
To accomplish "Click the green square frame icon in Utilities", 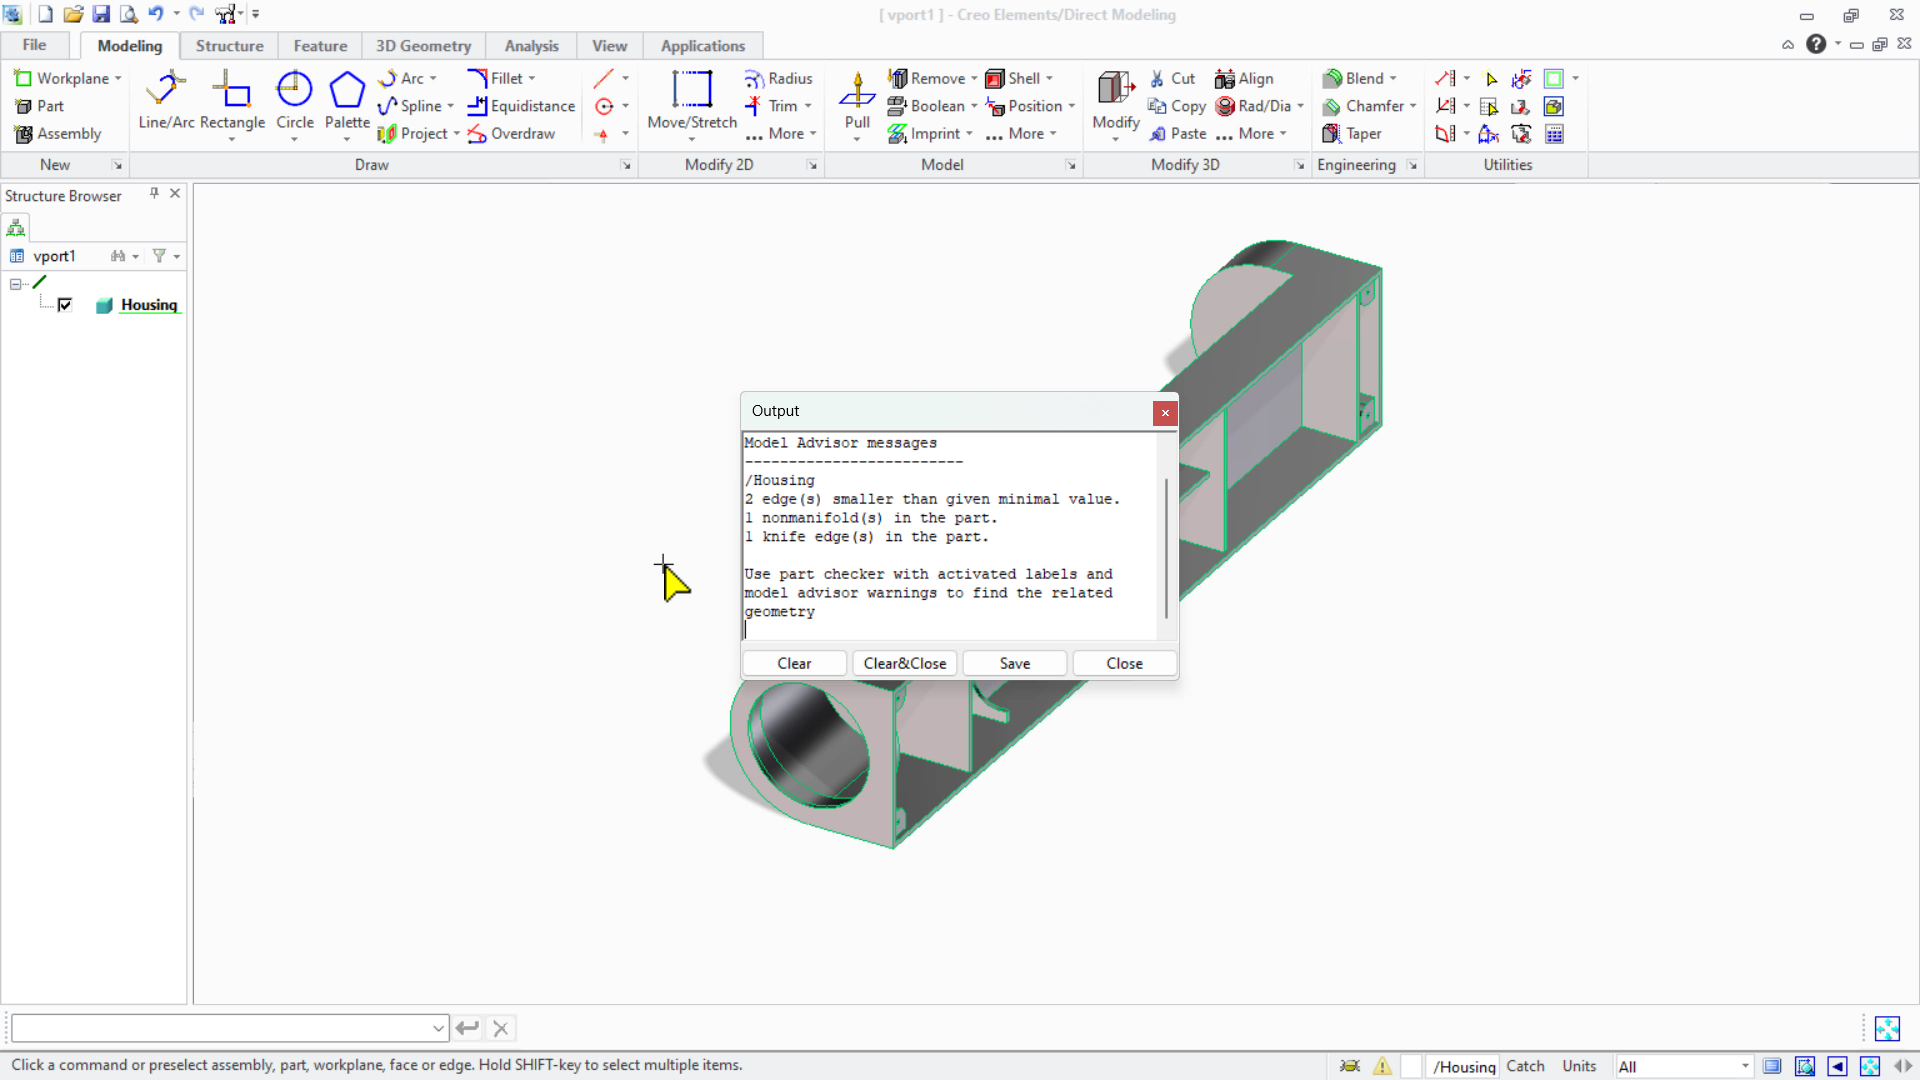I will click(x=1554, y=78).
